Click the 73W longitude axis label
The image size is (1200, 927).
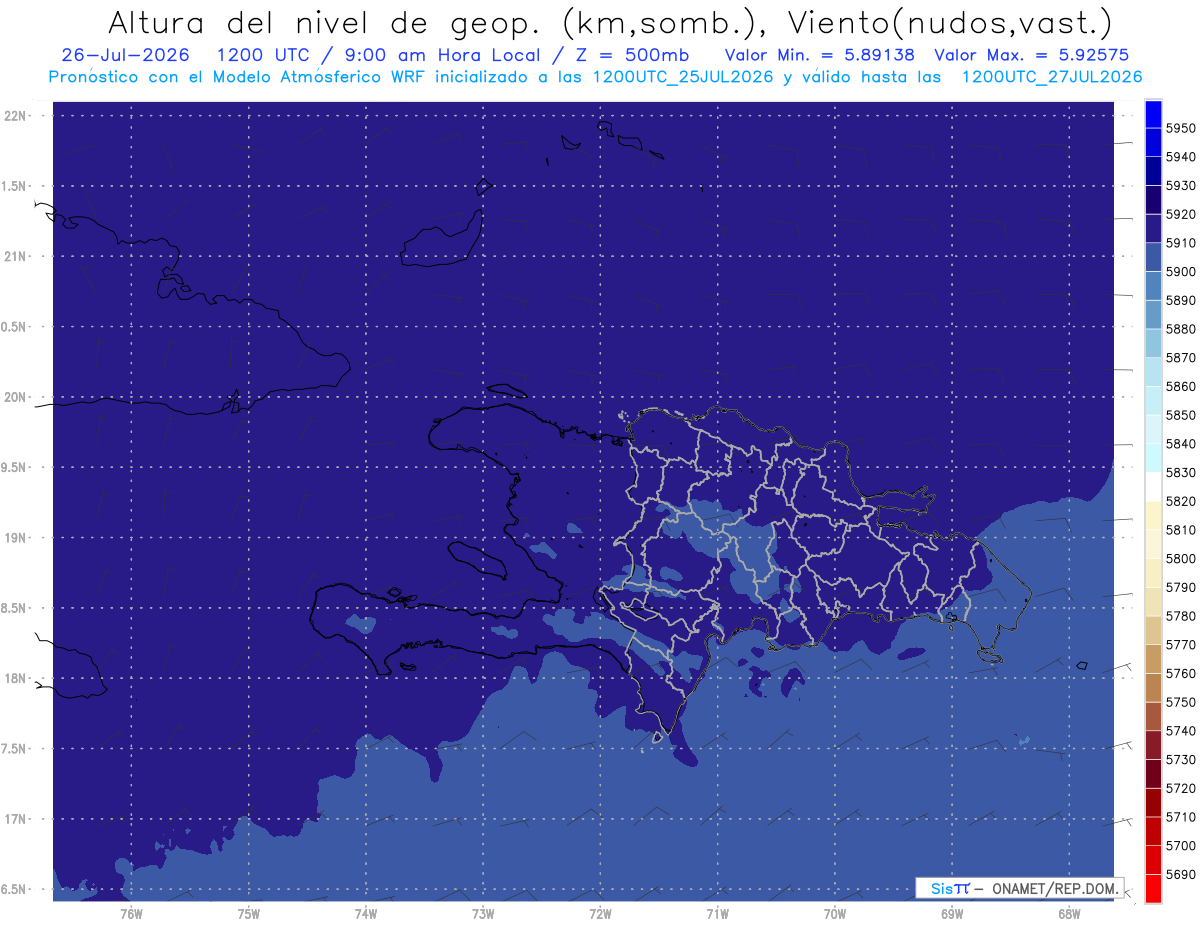[x=483, y=912]
